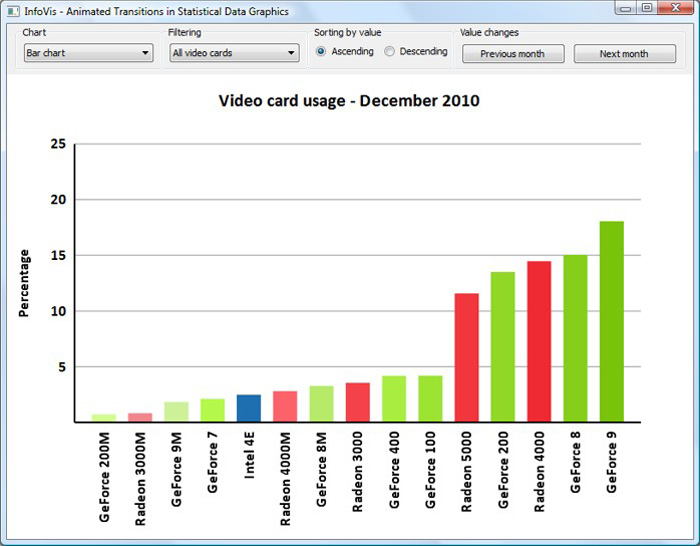700x546 pixels.
Task: Click the GeForce 400 bar
Action: coord(394,399)
